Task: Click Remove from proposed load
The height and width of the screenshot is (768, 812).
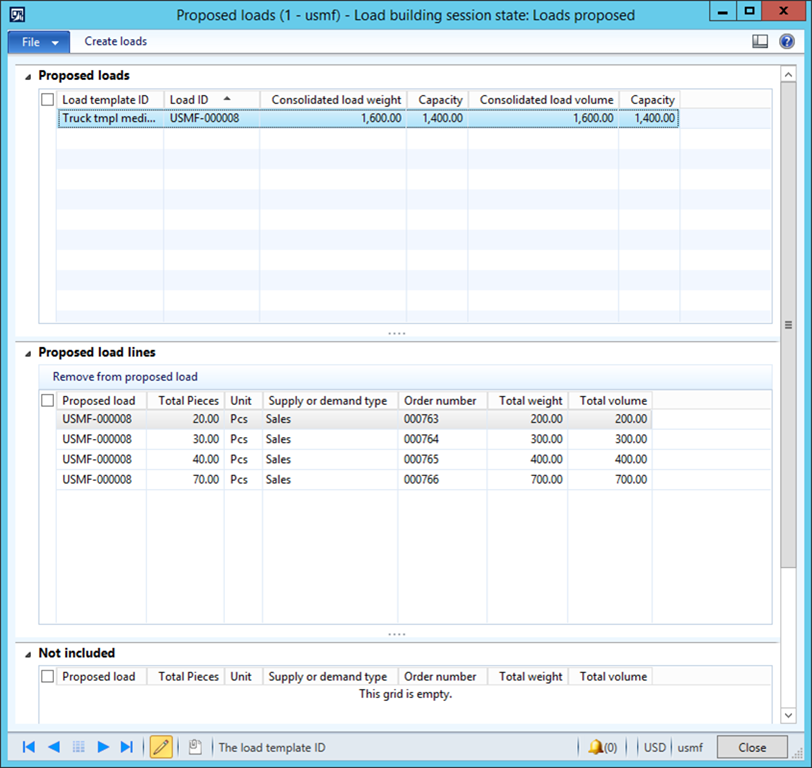Action: pos(125,377)
